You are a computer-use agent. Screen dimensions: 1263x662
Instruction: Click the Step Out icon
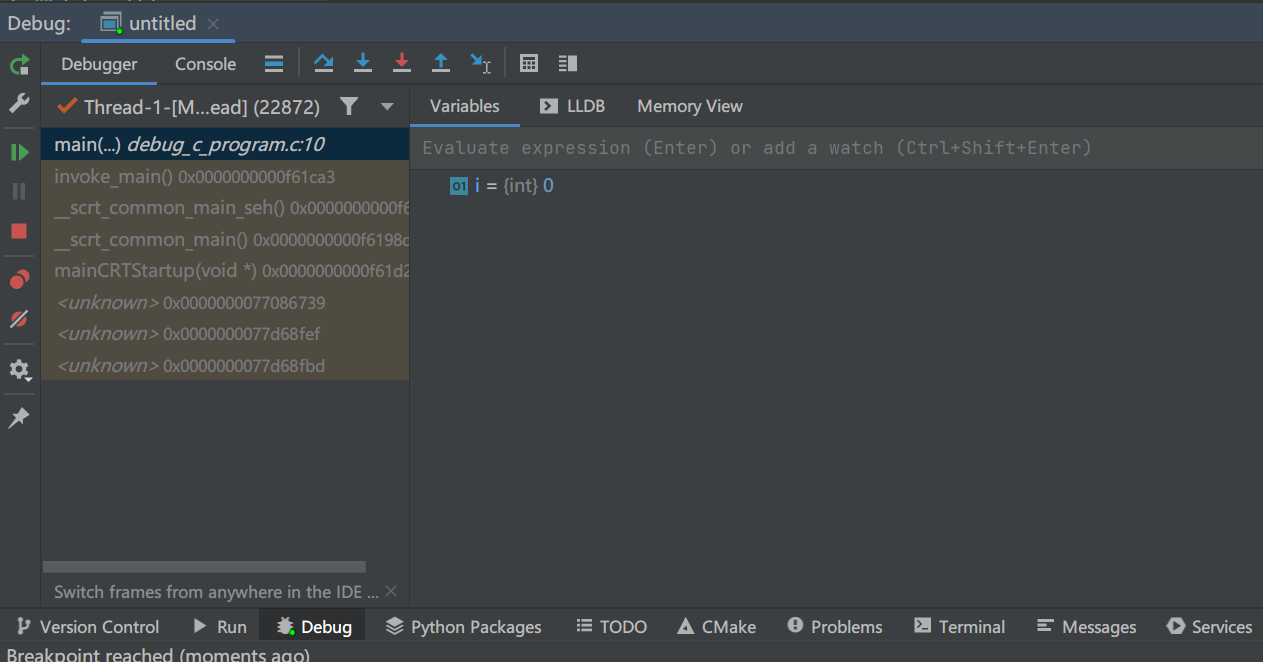coord(441,64)
